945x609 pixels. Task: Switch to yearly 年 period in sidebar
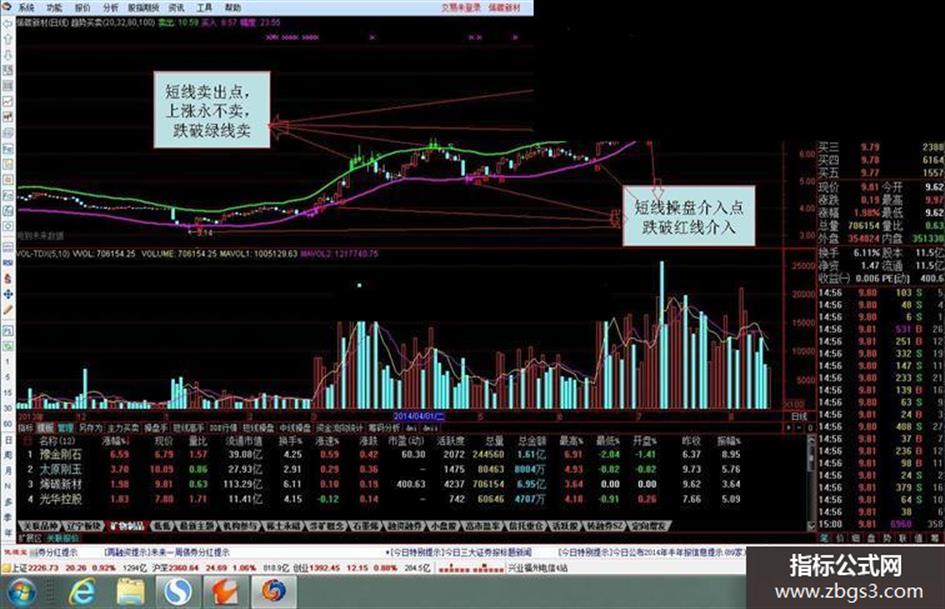[x=8, y=532]
